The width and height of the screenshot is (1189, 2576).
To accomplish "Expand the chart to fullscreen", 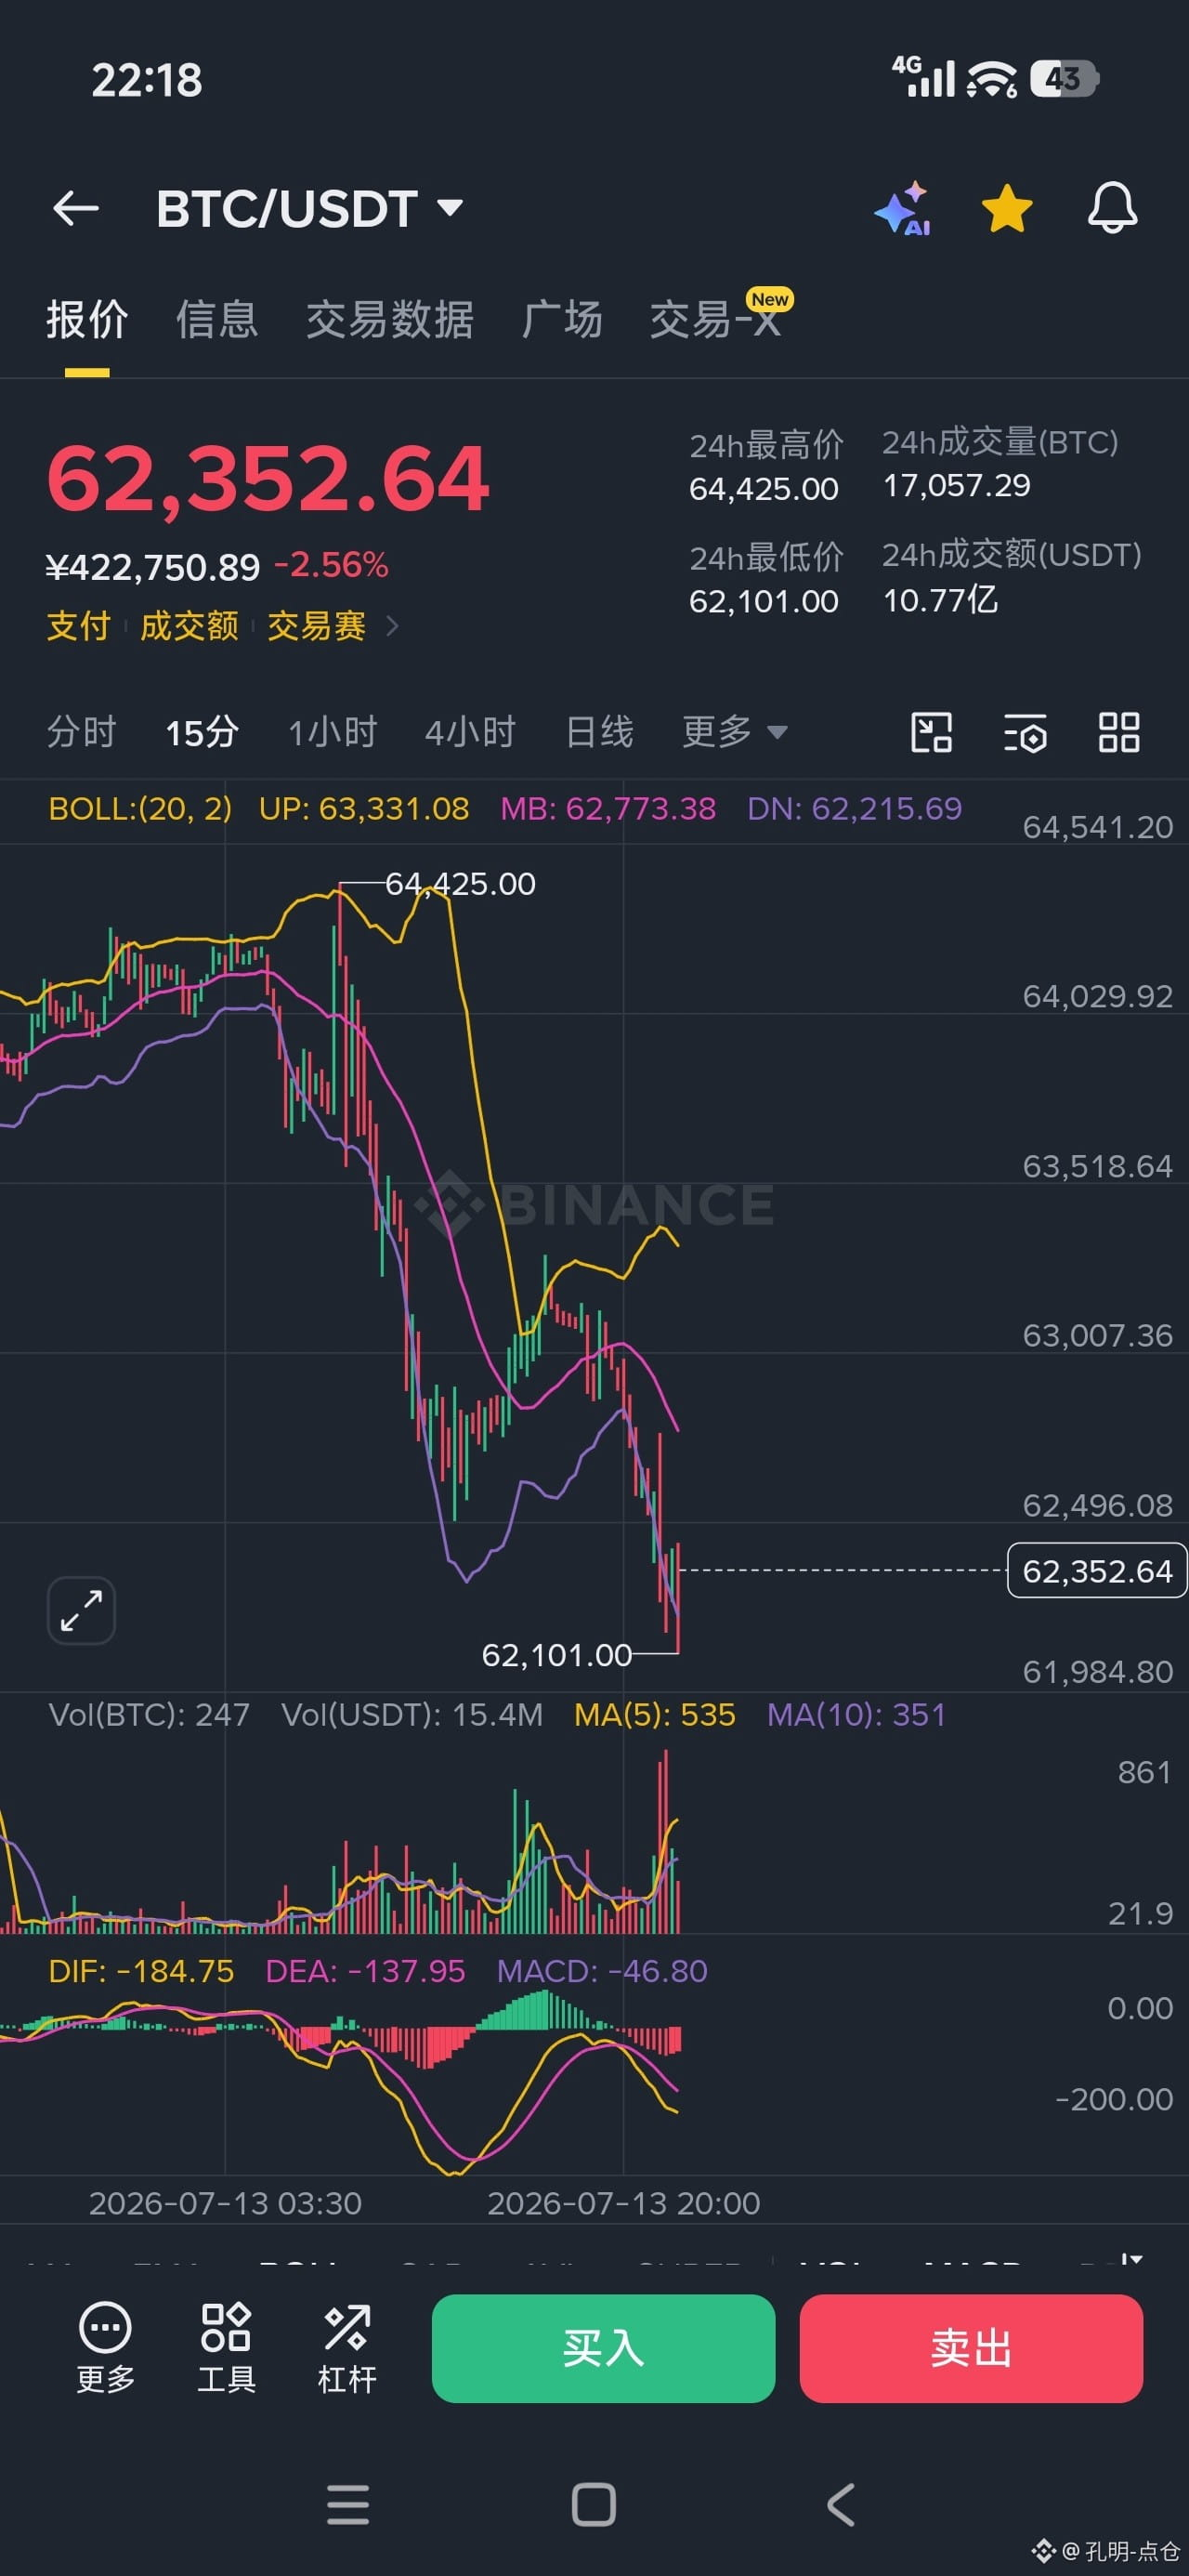I will (x=81, y=1610).
